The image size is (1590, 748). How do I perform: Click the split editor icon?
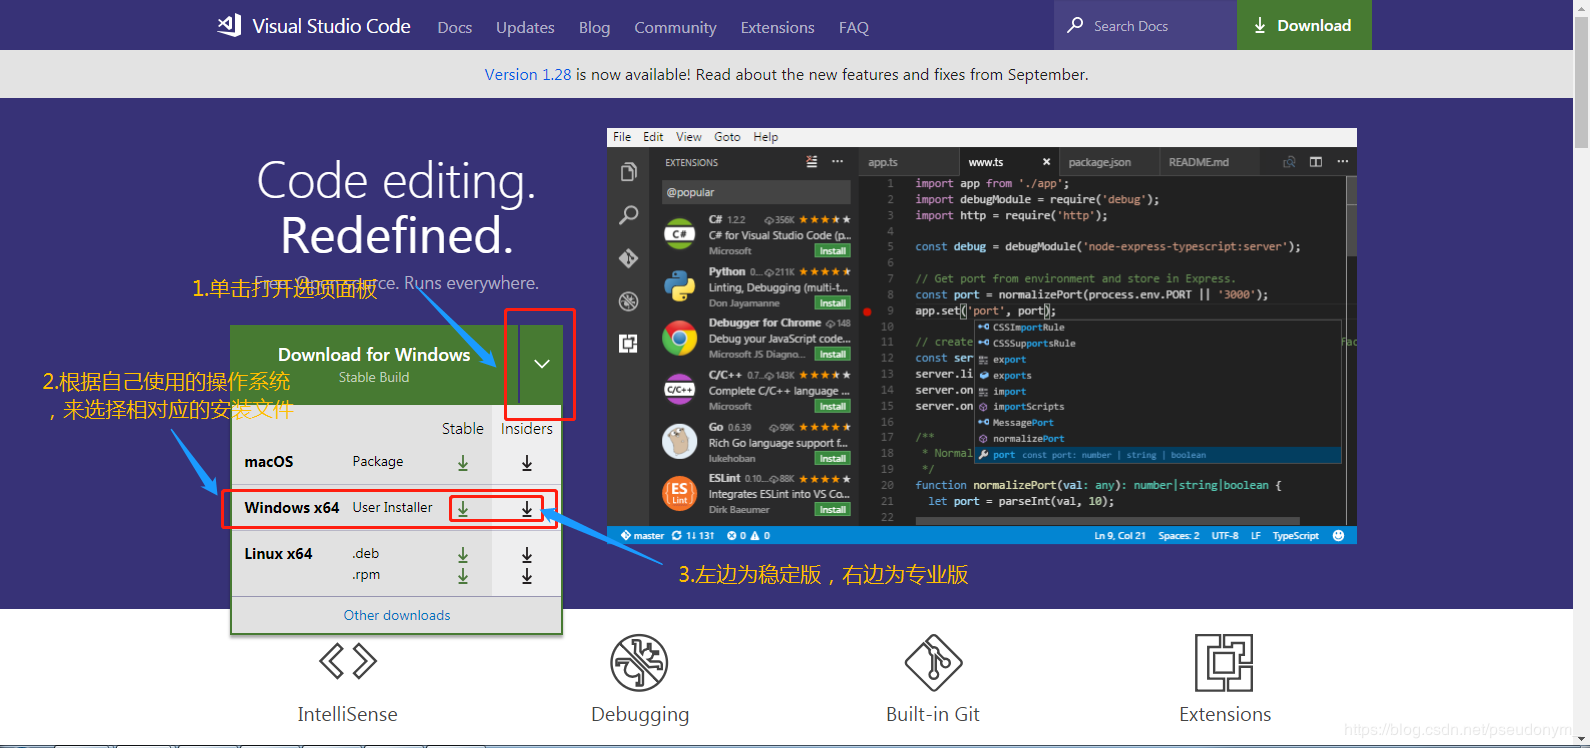(x=1315, y=162)
